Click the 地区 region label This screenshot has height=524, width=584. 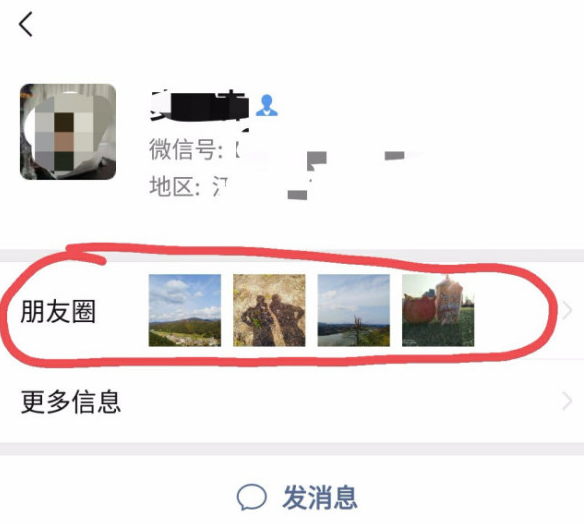pos(175,186)
